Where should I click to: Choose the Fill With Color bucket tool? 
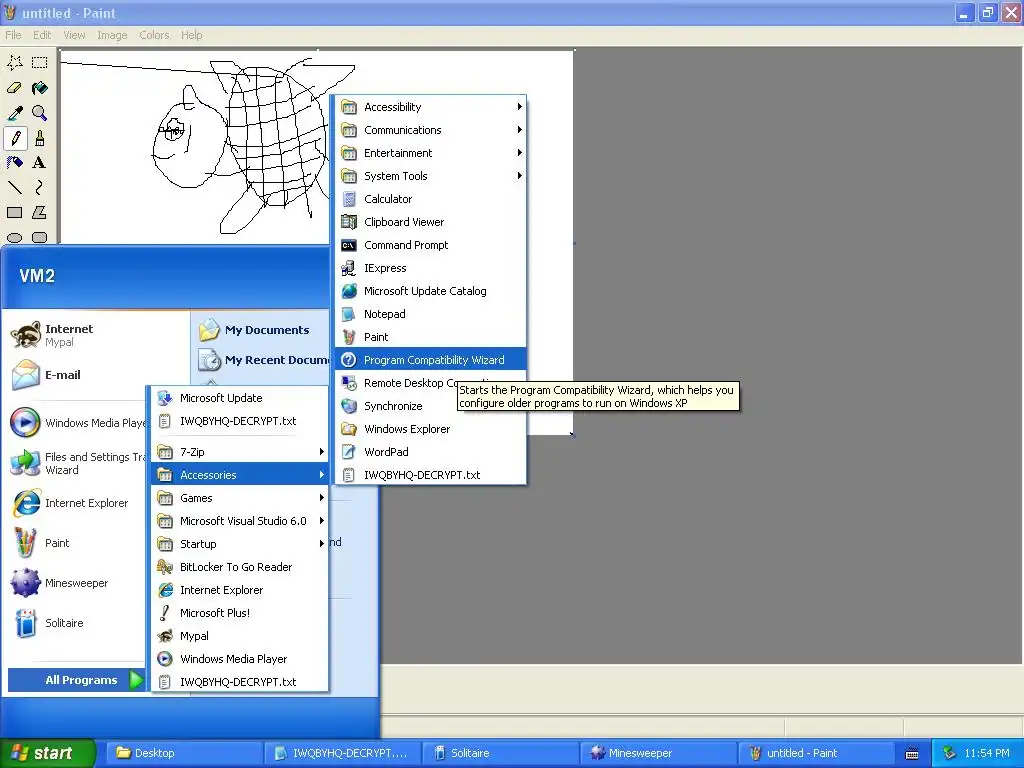tap(40, 88)
